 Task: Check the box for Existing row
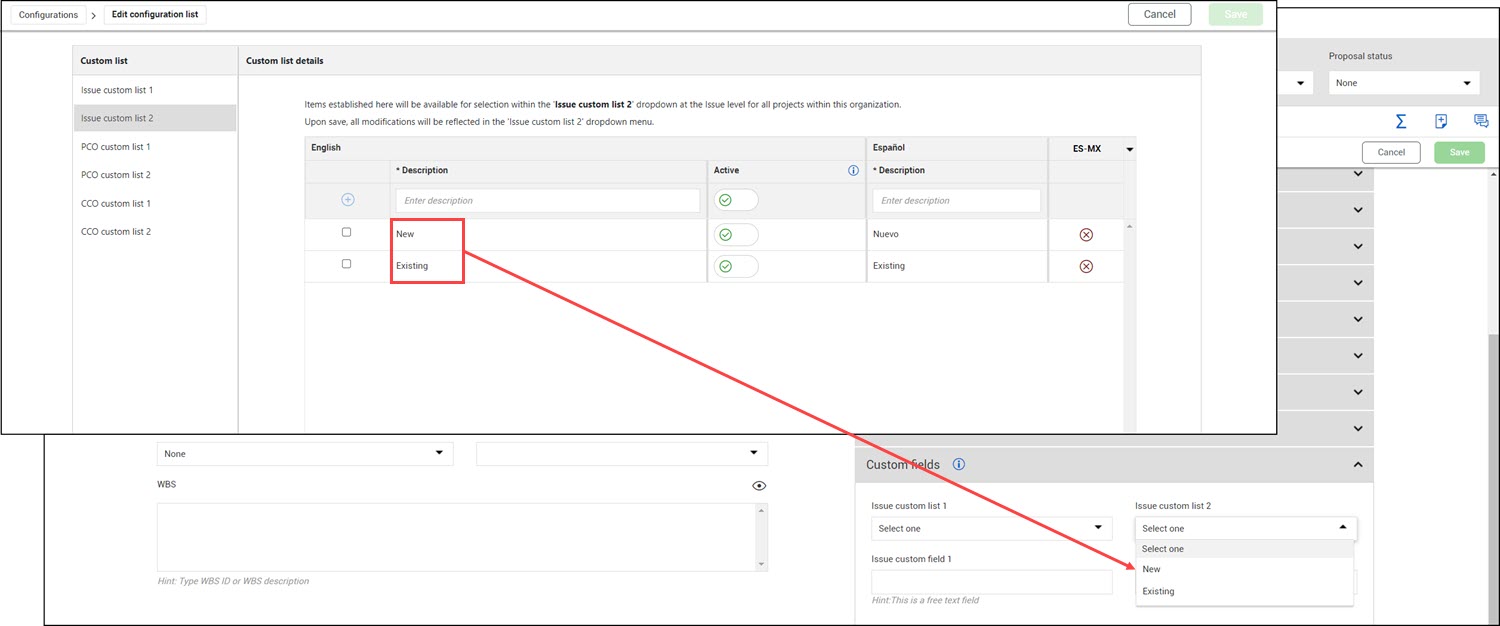pos(347,264)
